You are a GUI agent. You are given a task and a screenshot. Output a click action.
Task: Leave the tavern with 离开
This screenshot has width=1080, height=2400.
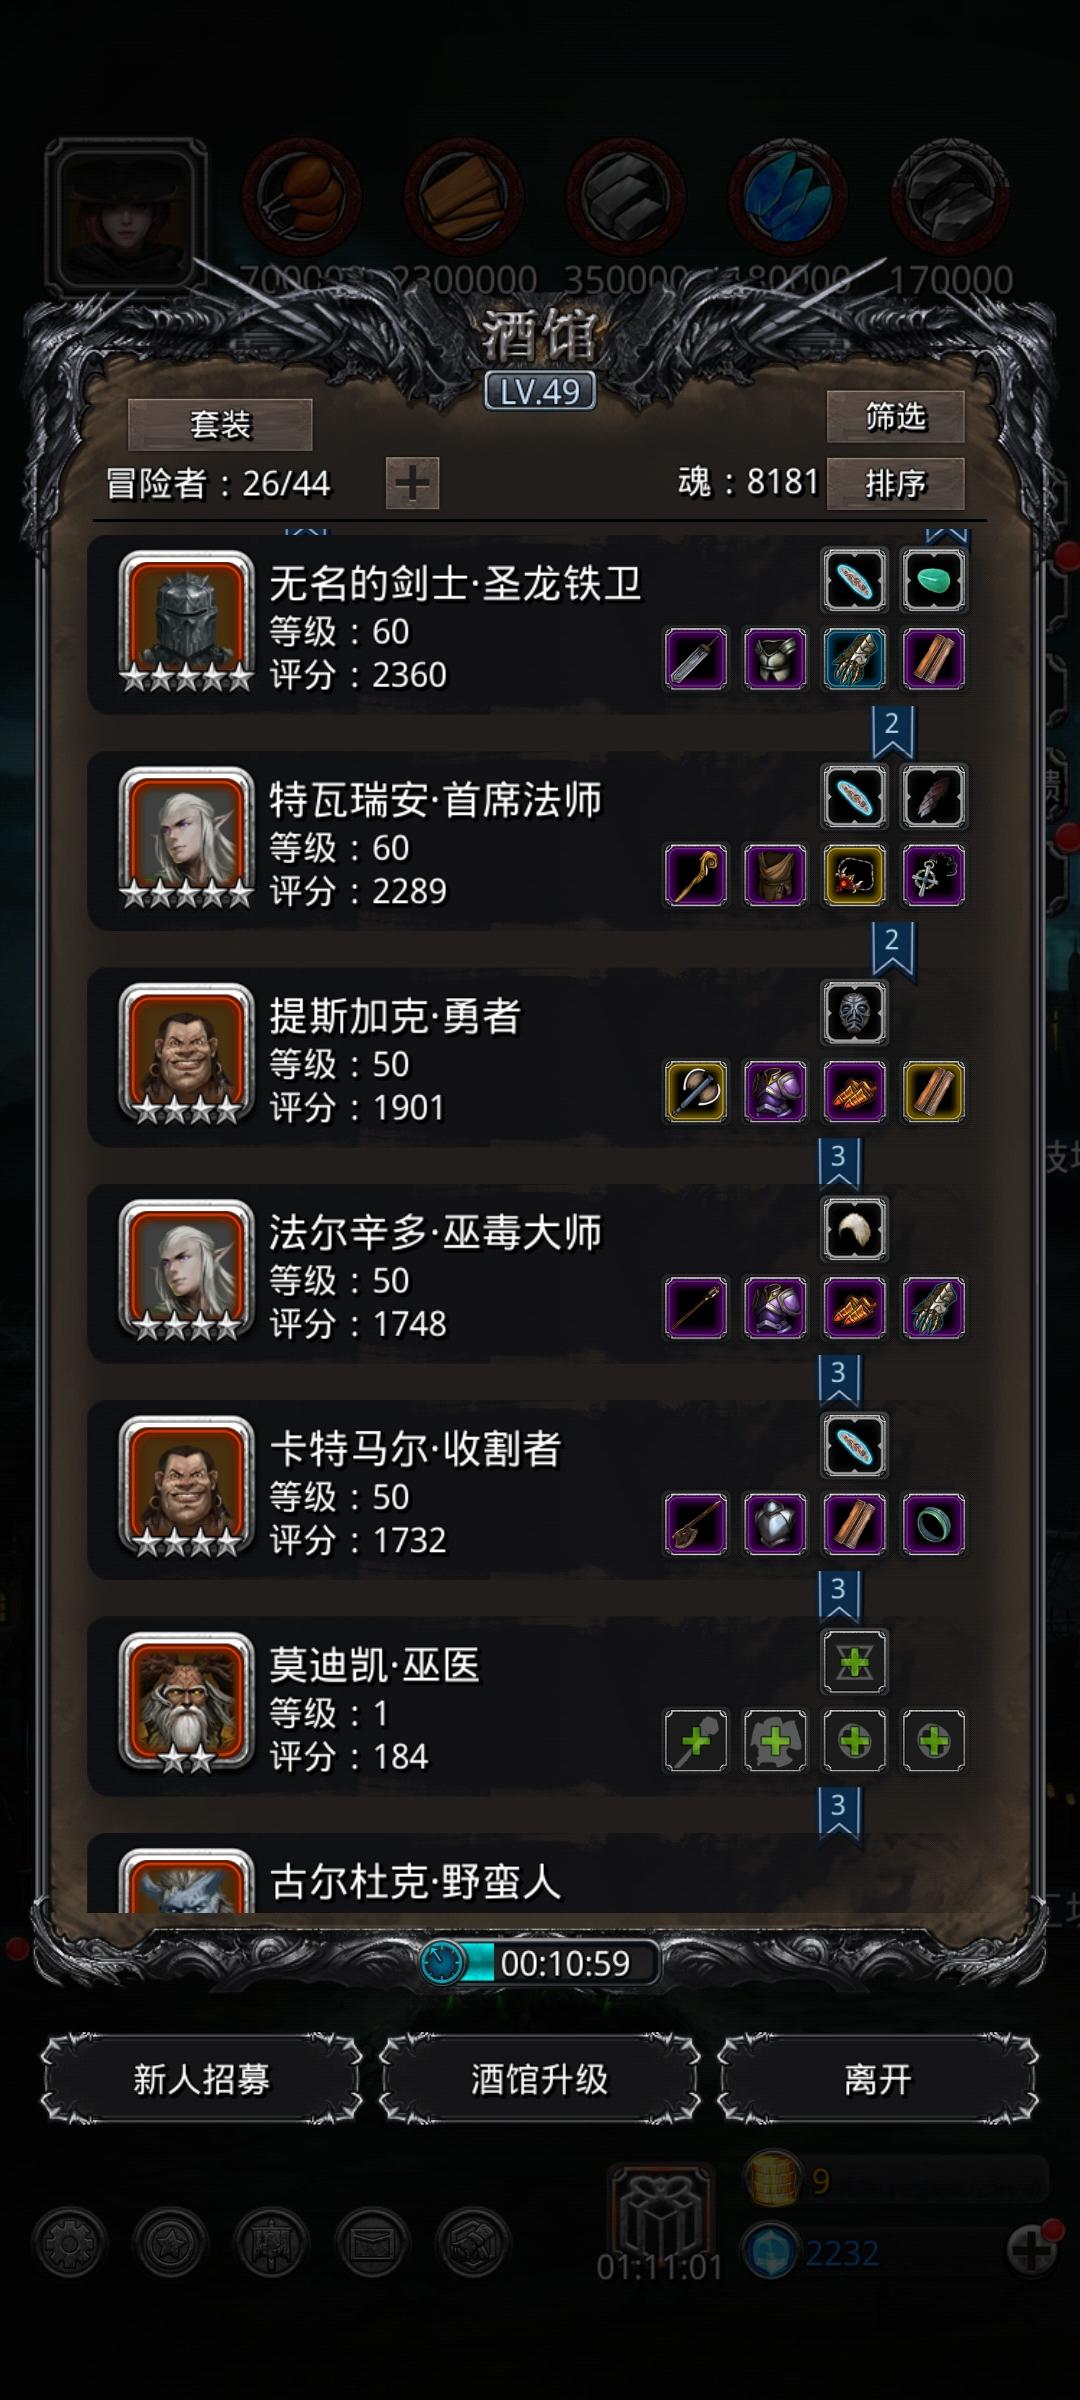click(x=877, y=2079)
